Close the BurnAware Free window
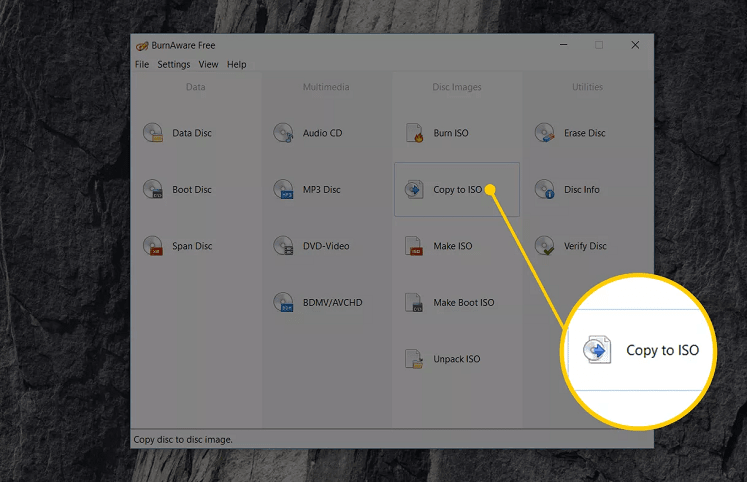This screenshot has width=747, height=482. 635,45
